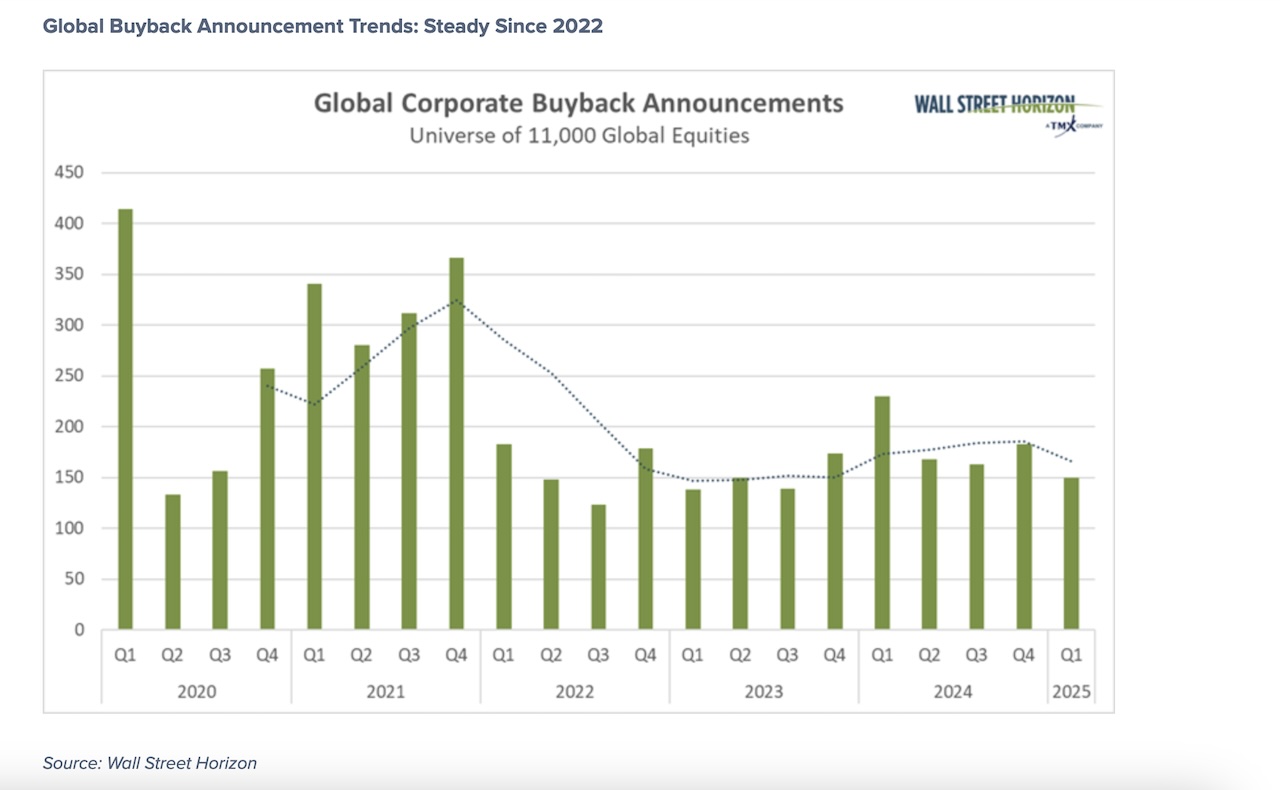The height and width of the screenshot is (790, 1280).
Task: Select the 2025 year label
Action: pos(1071,690)
